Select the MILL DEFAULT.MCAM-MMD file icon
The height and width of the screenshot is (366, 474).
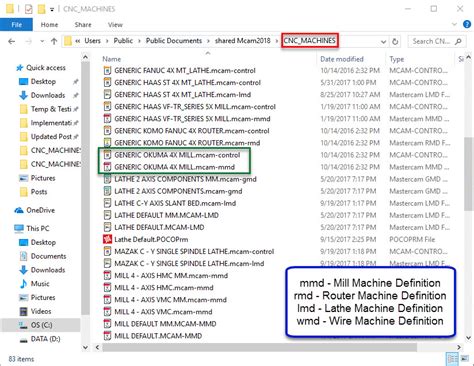107,336
